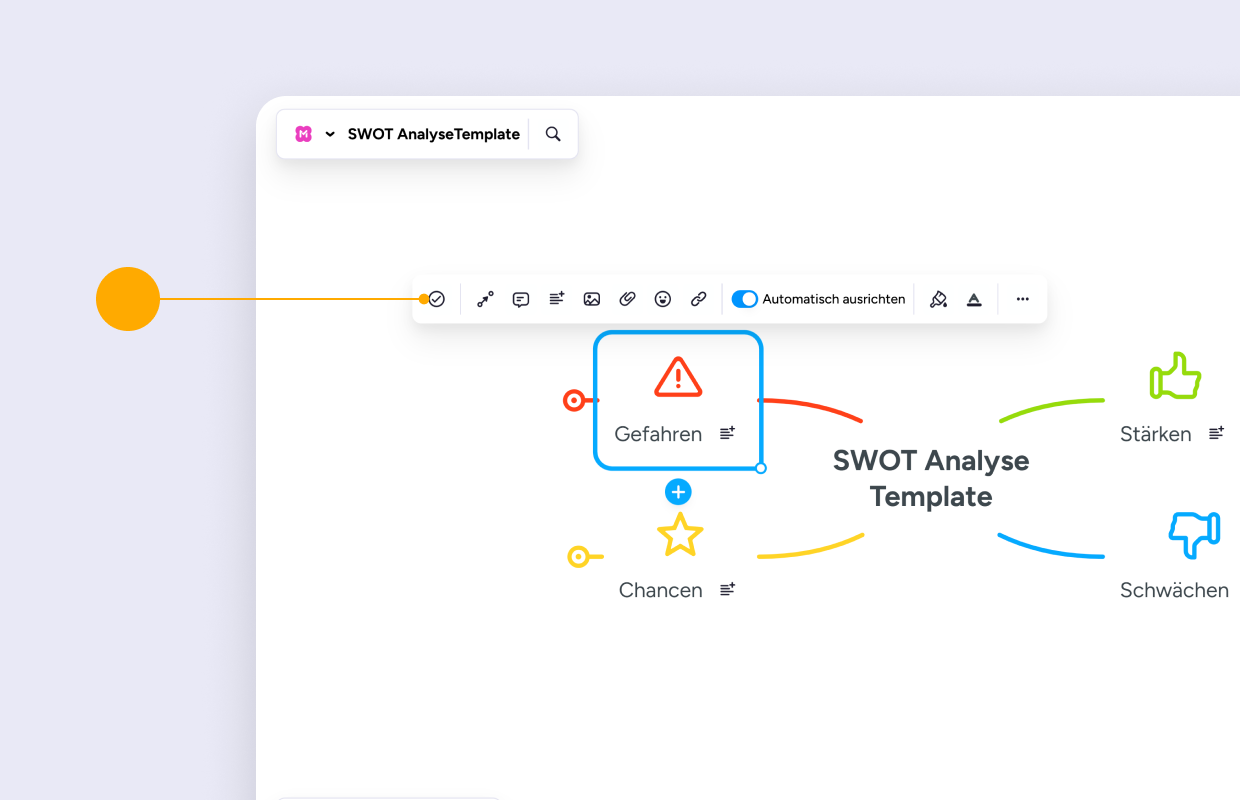Click the task checkmark icon in toolbar
This screenshot has height=800, width=1240.
click(x=437, y=299)
